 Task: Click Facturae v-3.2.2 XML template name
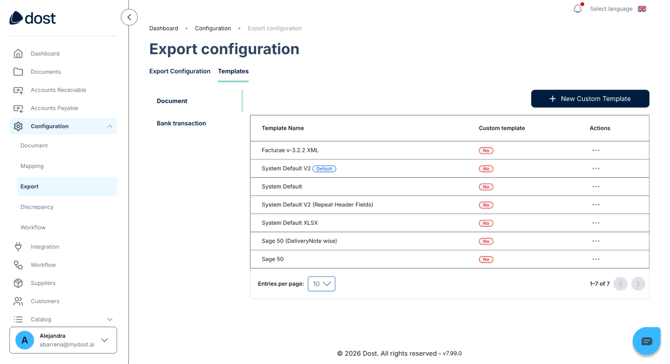[290, 150]
